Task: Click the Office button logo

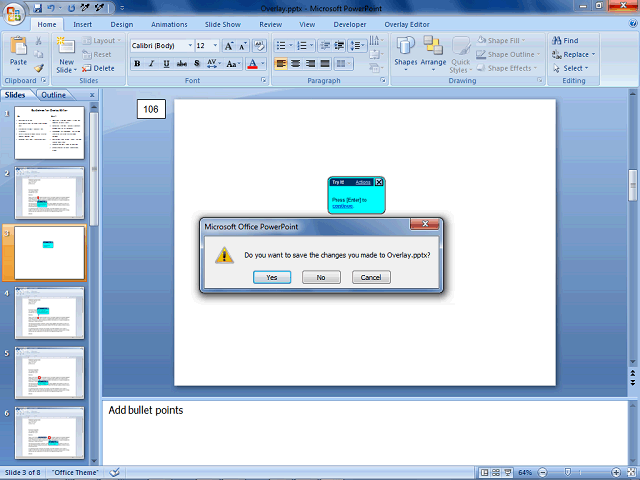Action: click(14, 15)
